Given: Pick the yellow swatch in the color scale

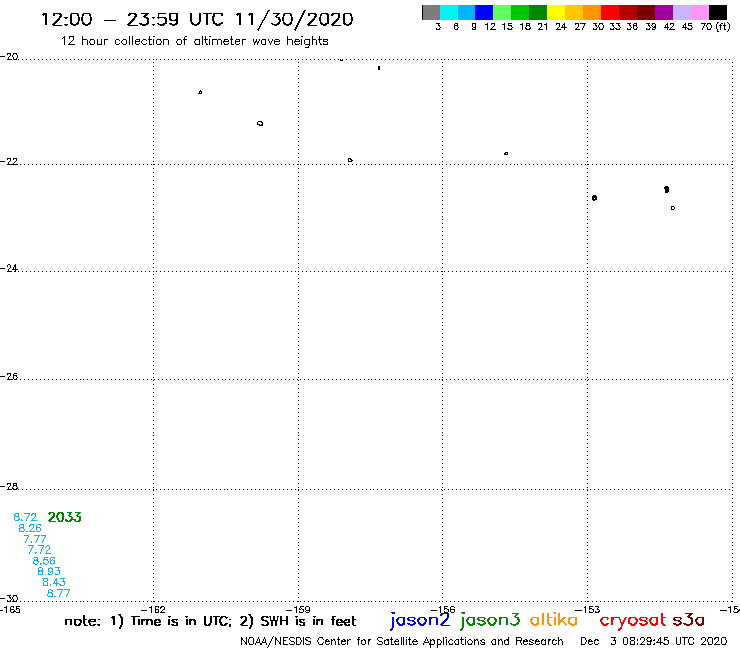Looking at the screenshot, I should click(x=556, y=12).
